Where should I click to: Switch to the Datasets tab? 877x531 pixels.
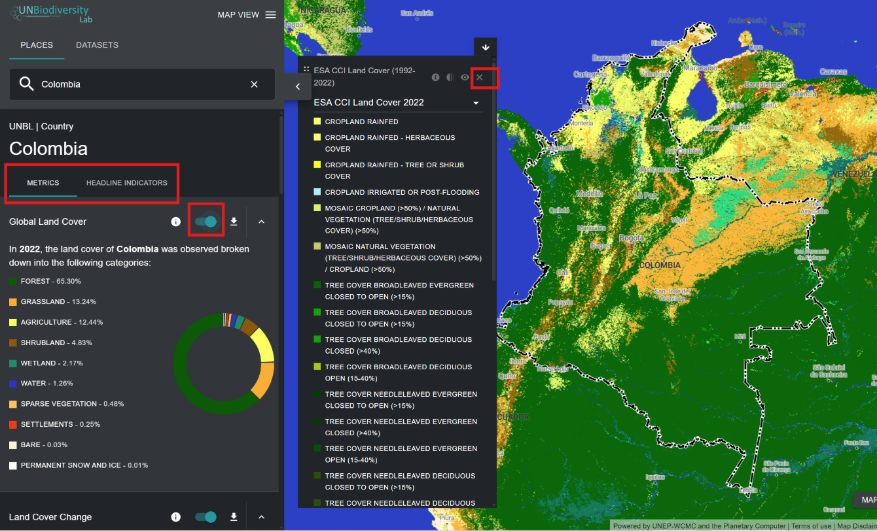[97, 45]
